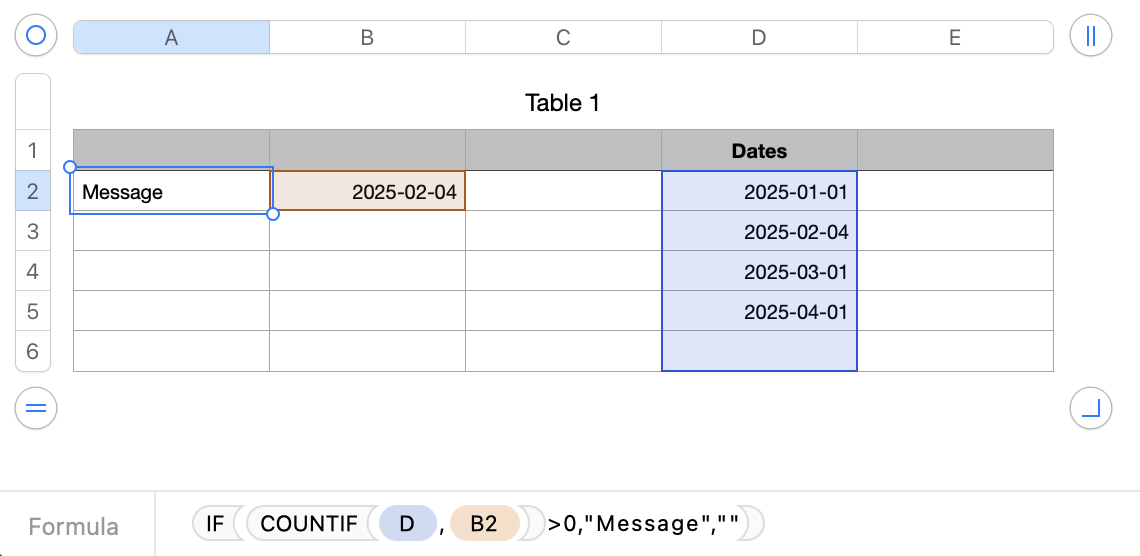Select row 2 header

pyautogui.click(x=33, y=191)
